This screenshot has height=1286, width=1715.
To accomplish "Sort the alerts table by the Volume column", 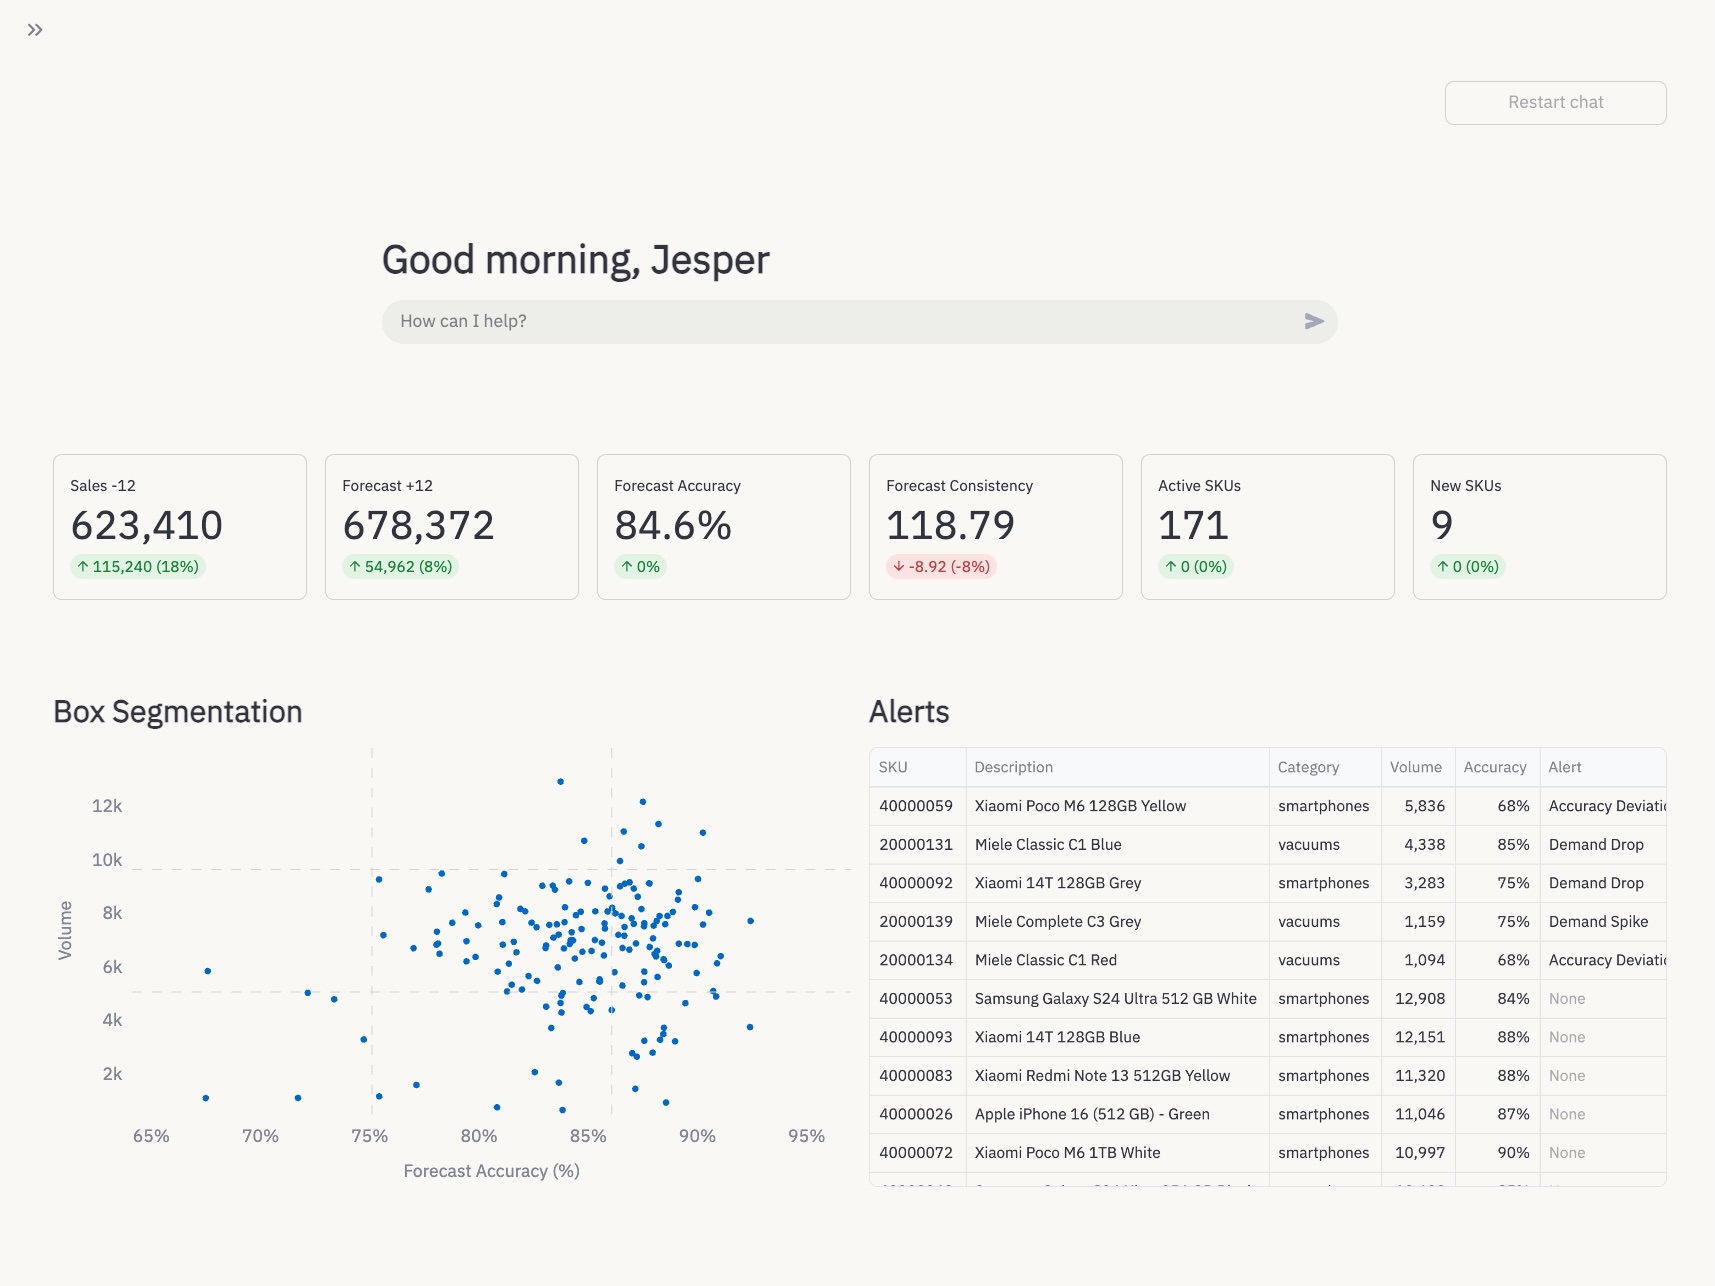I will 1416,767.
